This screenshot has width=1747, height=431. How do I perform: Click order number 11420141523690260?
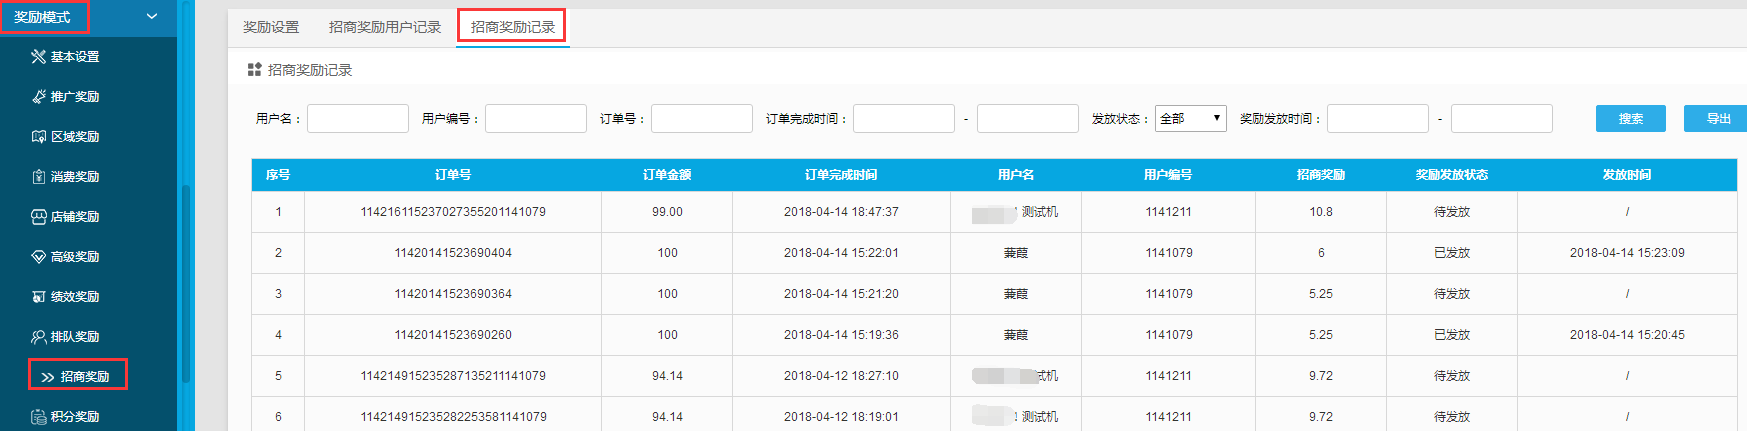tap(453, 335)
